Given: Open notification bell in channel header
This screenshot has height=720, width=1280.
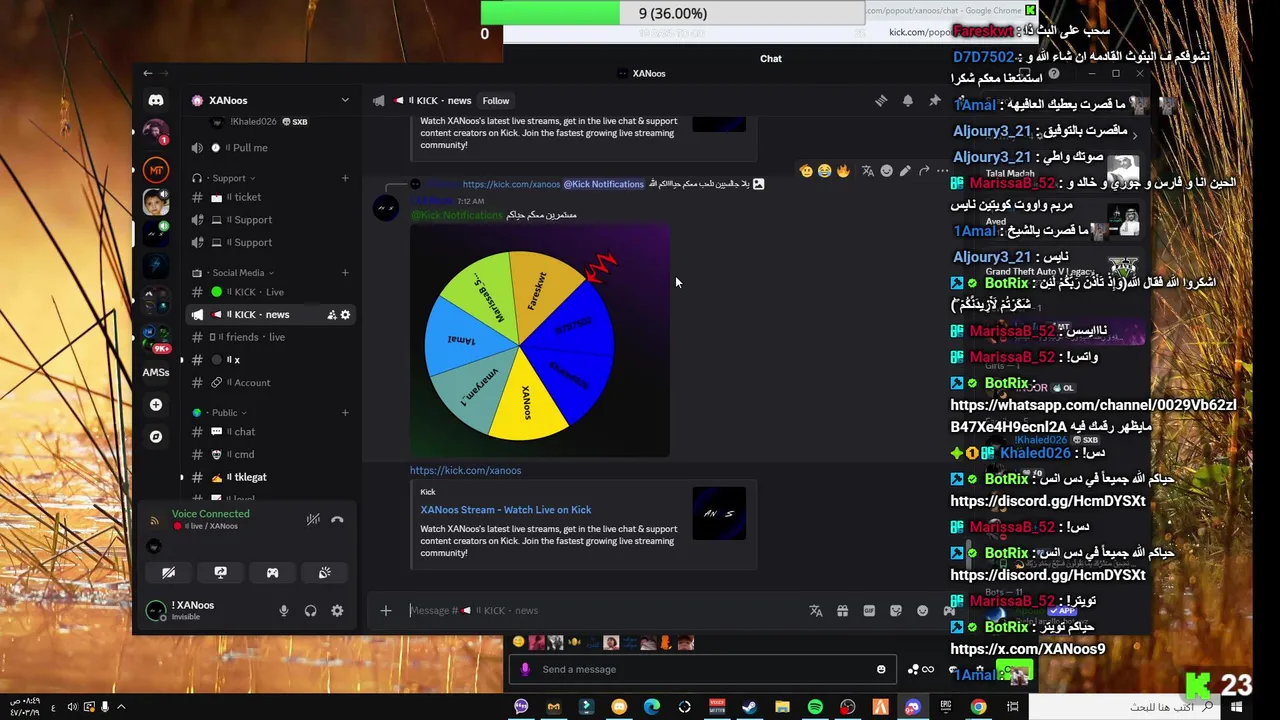Looking at the screenshot, I should click(908, 101).
